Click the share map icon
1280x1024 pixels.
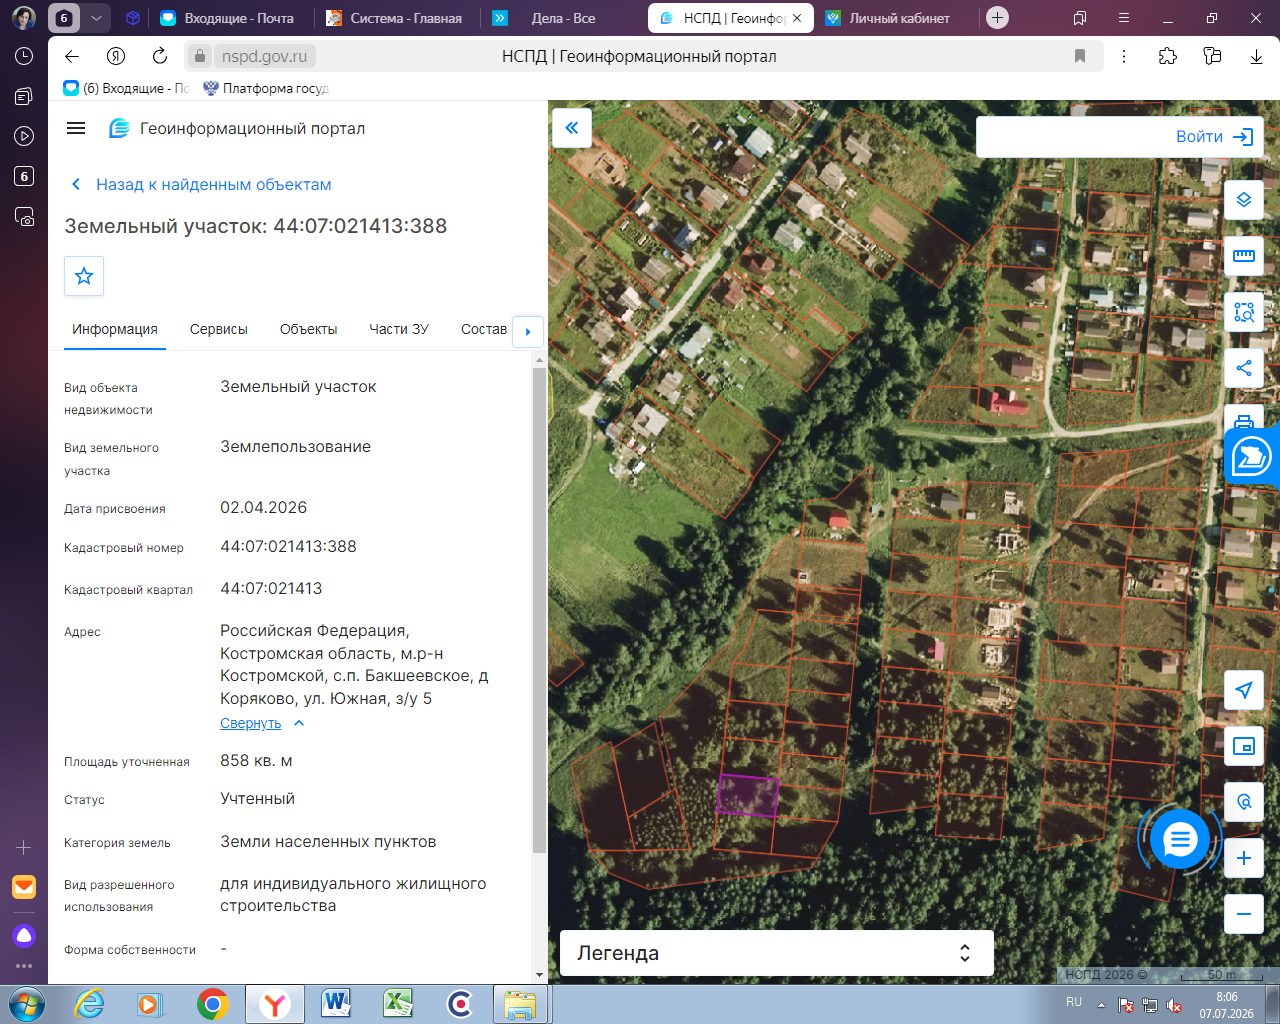point(1244,368)
